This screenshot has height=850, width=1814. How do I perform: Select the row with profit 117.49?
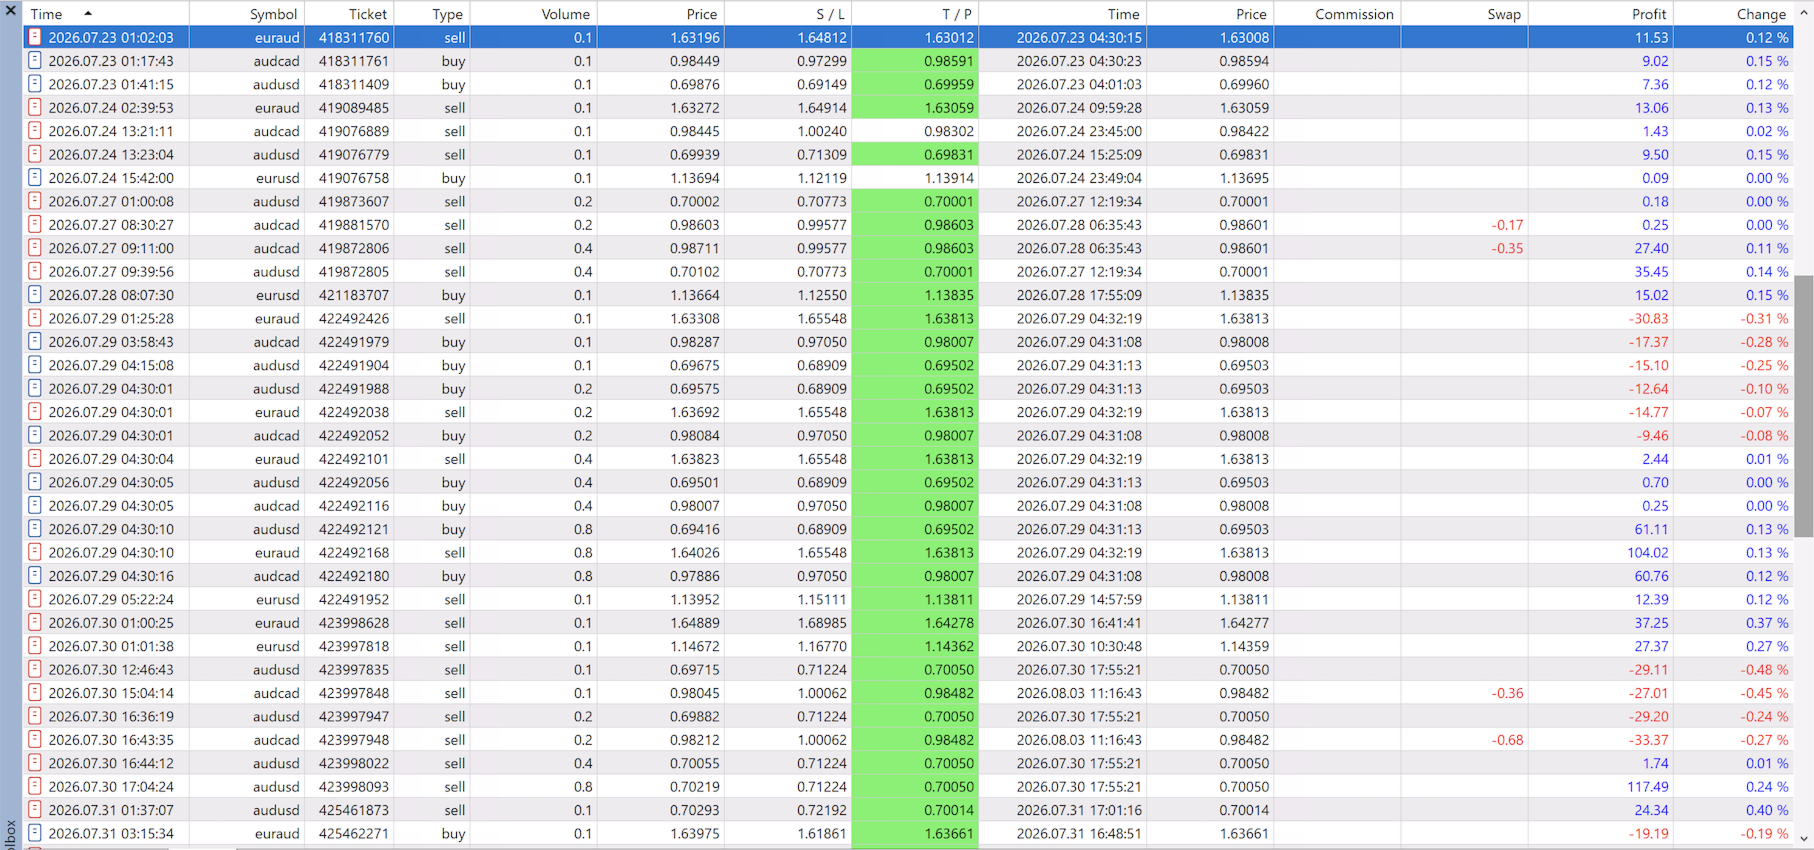[908, 786]
